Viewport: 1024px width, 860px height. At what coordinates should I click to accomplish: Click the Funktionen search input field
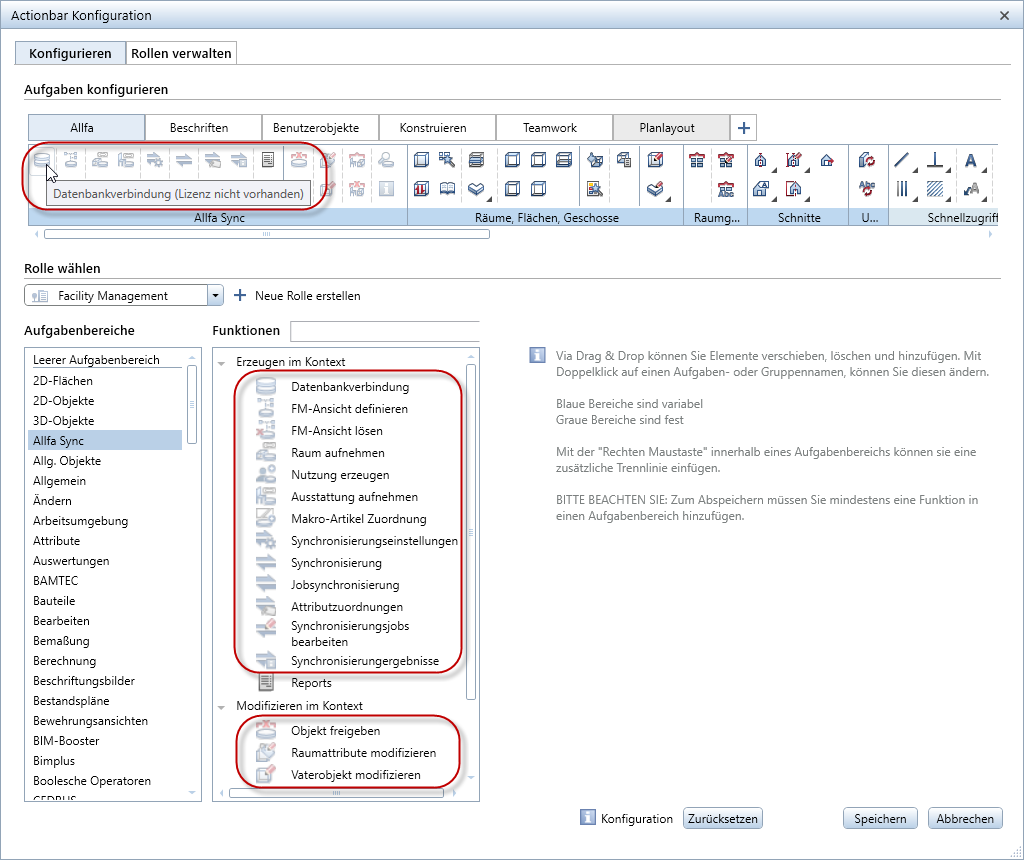[x=385, y=331]
